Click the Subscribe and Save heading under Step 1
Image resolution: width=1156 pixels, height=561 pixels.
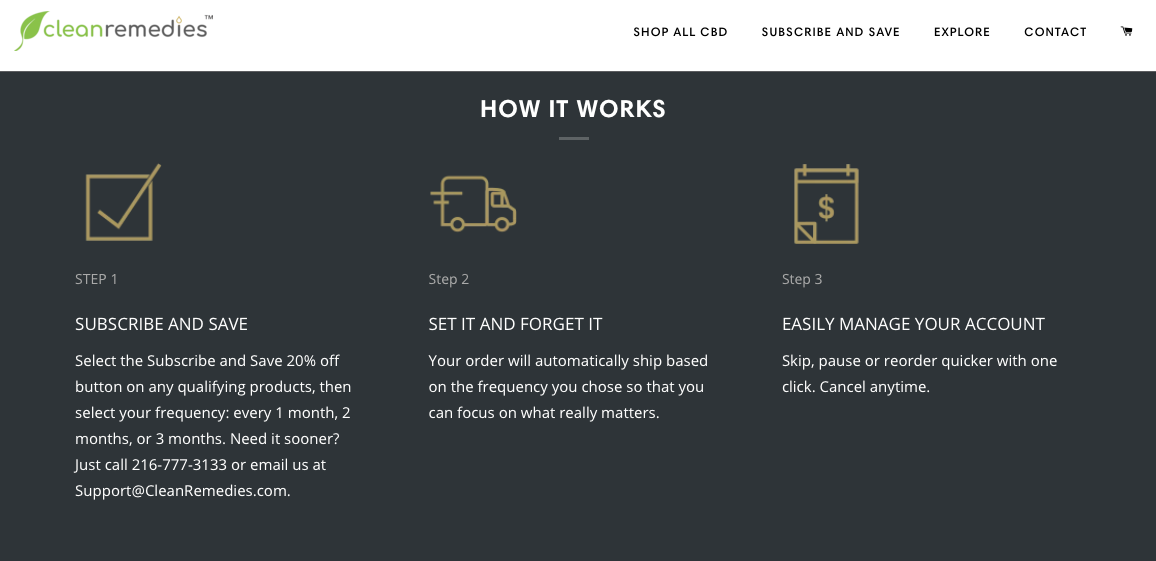coord(161,324)
